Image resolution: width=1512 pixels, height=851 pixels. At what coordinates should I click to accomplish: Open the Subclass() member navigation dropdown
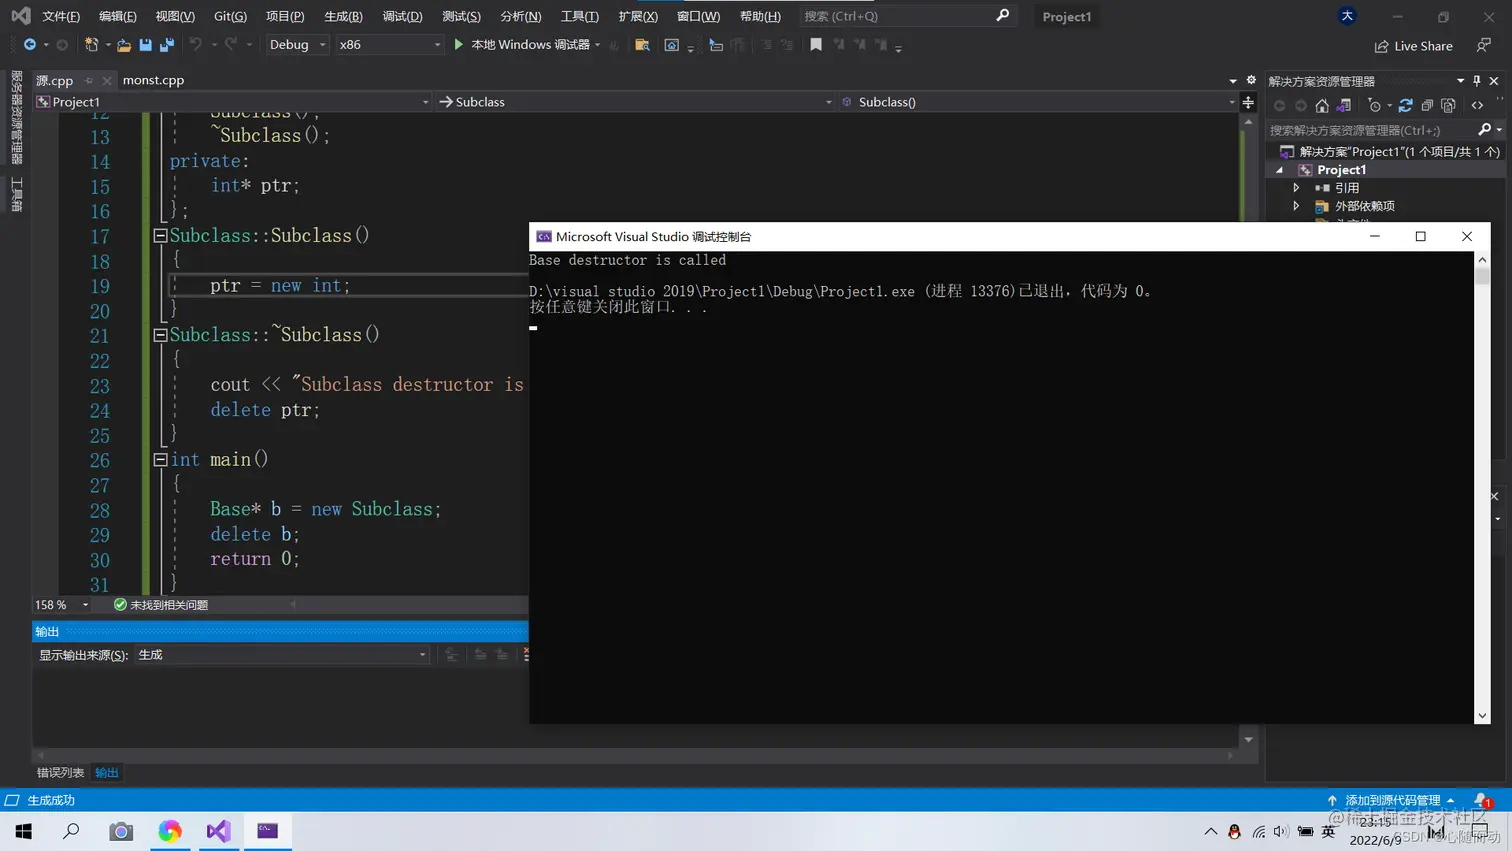(1038, 102)
